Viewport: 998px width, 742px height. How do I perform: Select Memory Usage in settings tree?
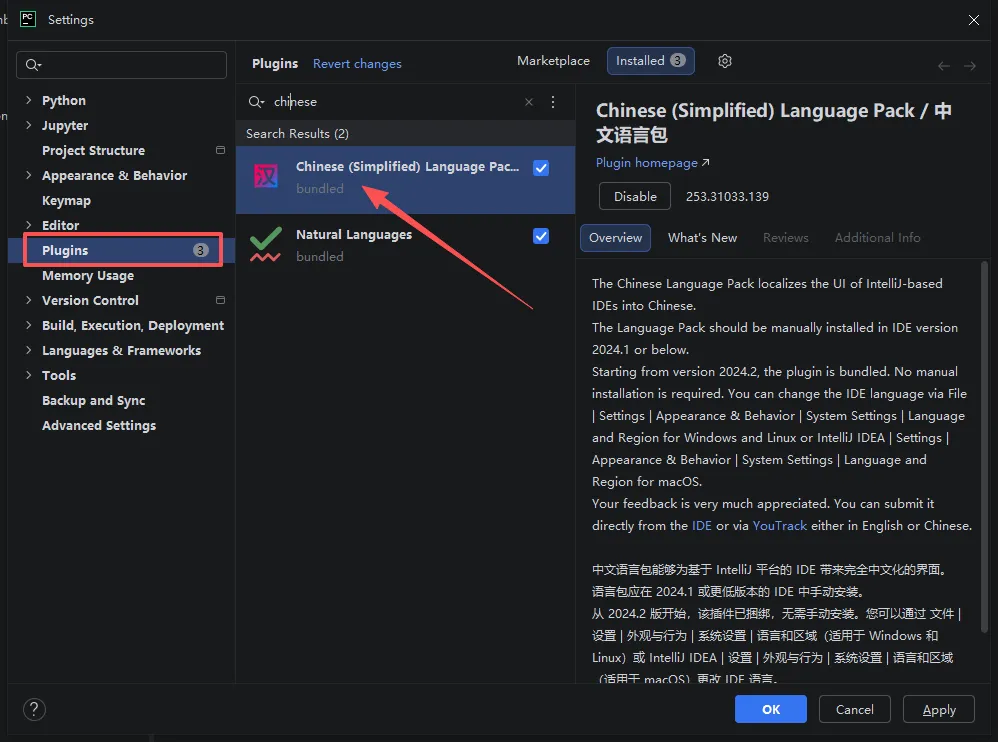(x=88, y=275)
